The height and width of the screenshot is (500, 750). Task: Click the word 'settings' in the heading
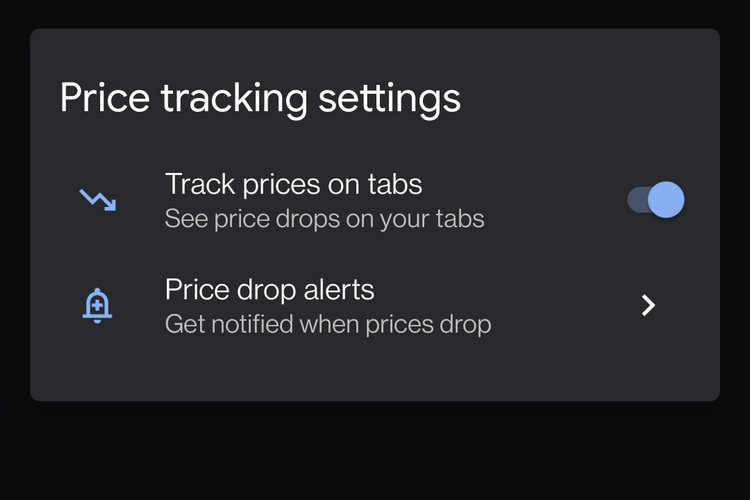point(389,99)
